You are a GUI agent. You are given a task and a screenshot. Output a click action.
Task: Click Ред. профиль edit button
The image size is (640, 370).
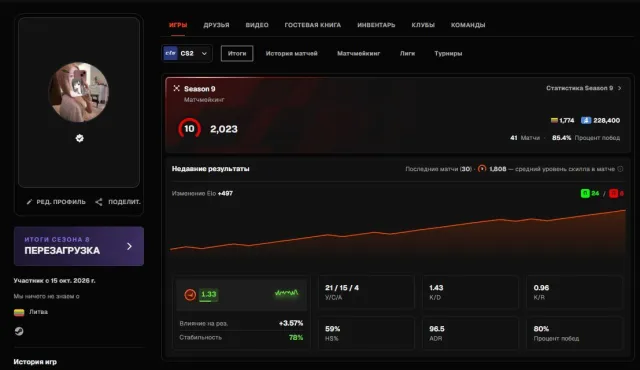pyautogui.click(x=56, y=202)
